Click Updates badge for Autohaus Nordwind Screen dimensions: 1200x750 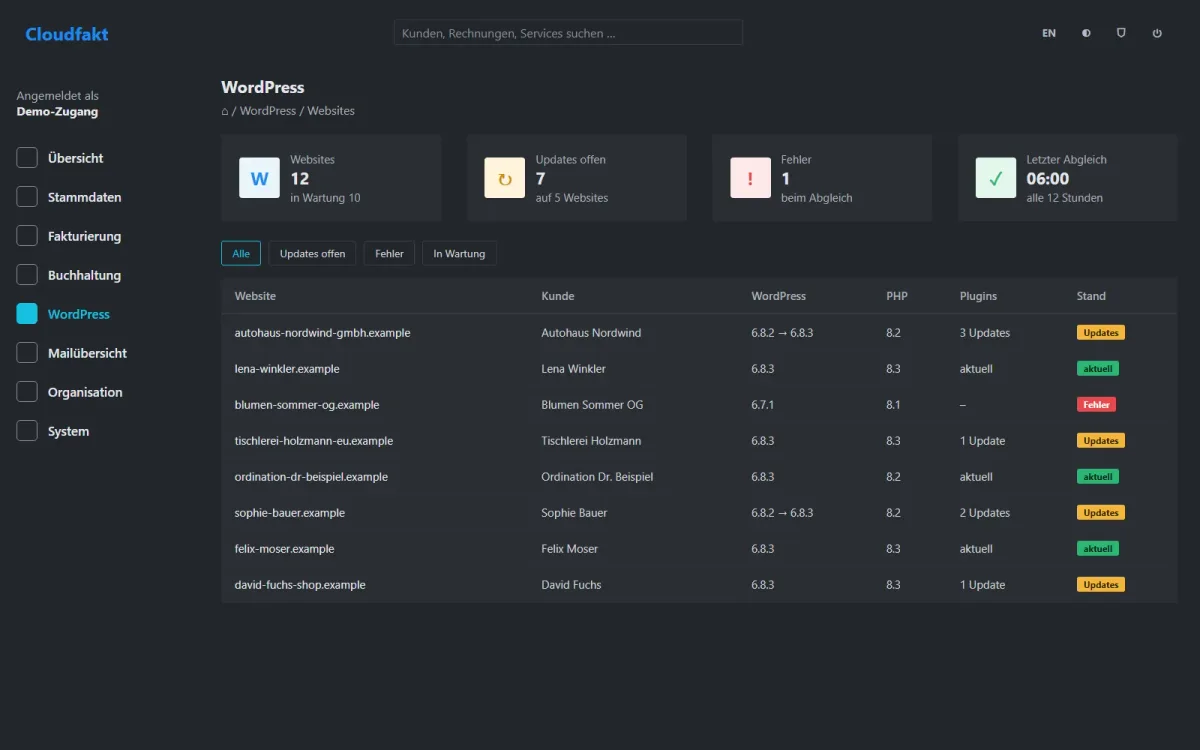[x=1101, y=332]
